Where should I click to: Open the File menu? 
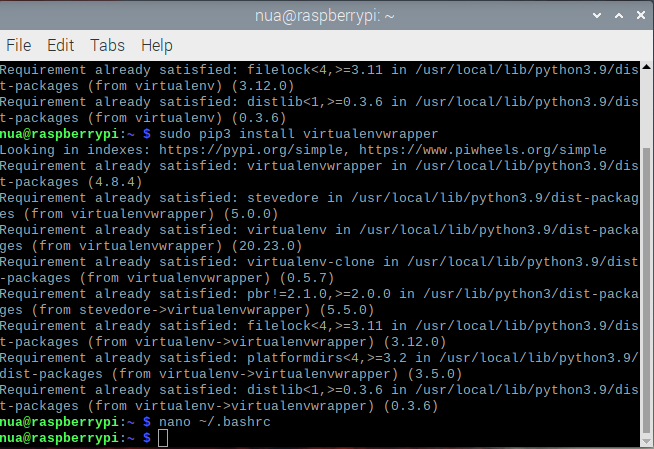[18, 45]
